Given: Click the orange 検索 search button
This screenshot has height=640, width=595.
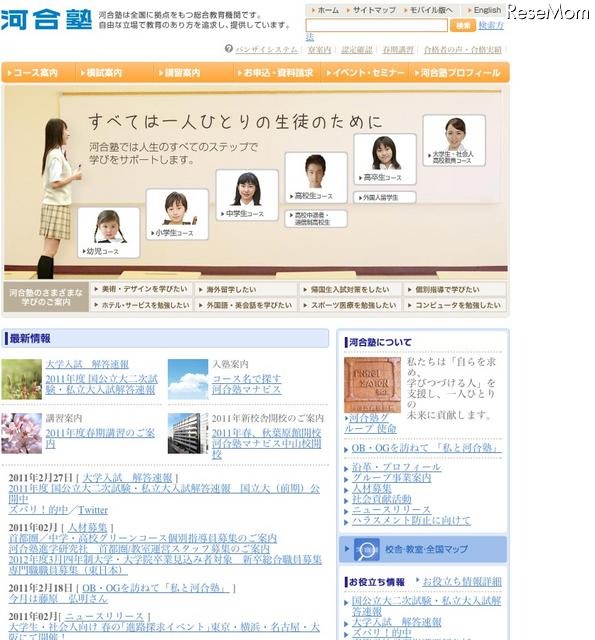Looking at the screenshot, I should coord(463,26).
